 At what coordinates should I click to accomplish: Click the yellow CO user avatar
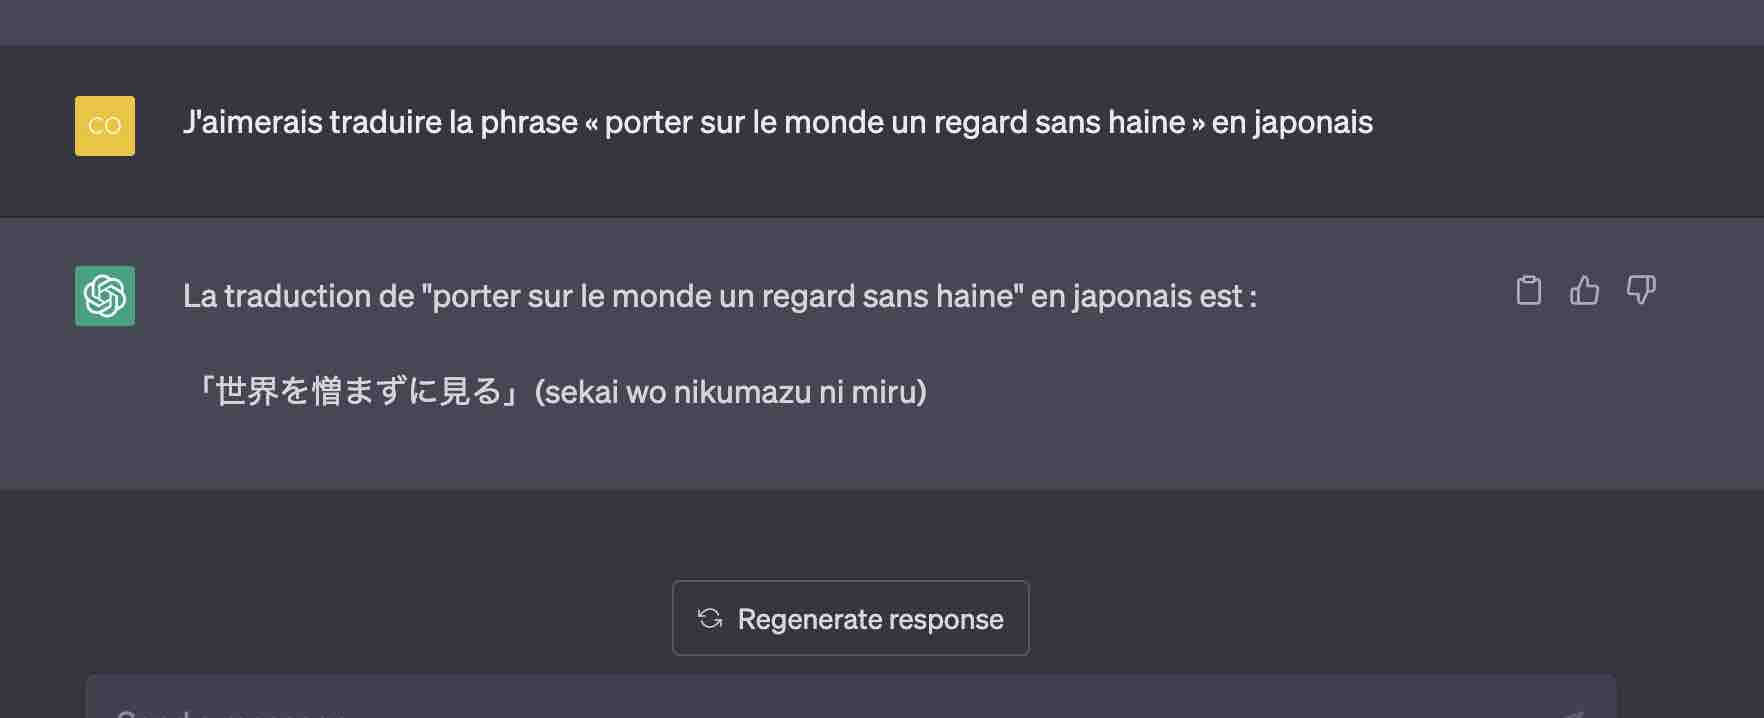[x=105, y=126]
